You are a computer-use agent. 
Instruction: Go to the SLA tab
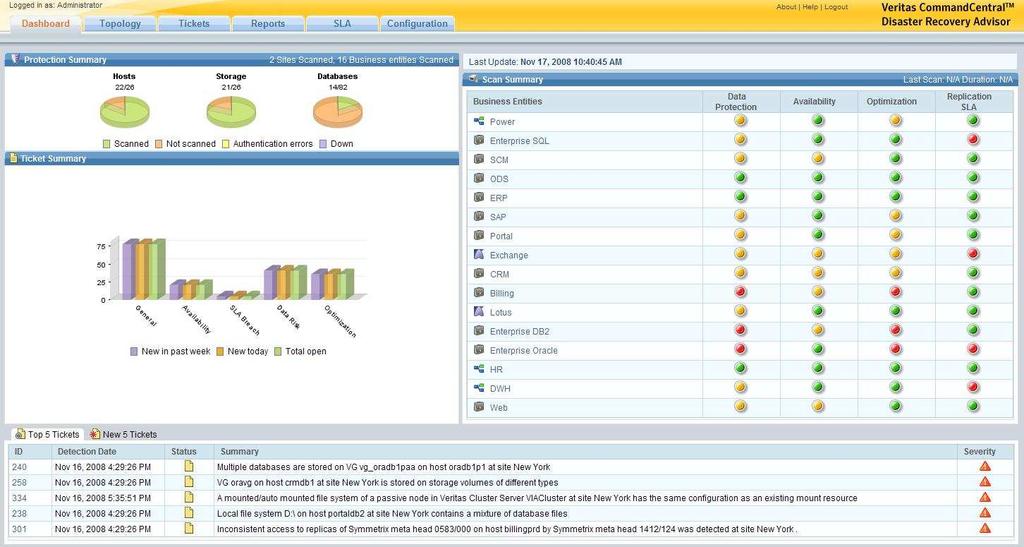[342, 23]
